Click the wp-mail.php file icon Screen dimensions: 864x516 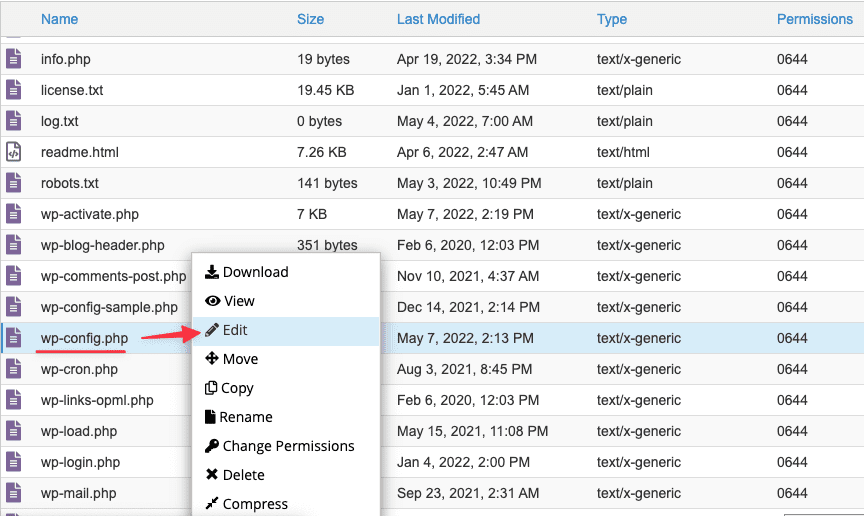[x=13, y=493]
